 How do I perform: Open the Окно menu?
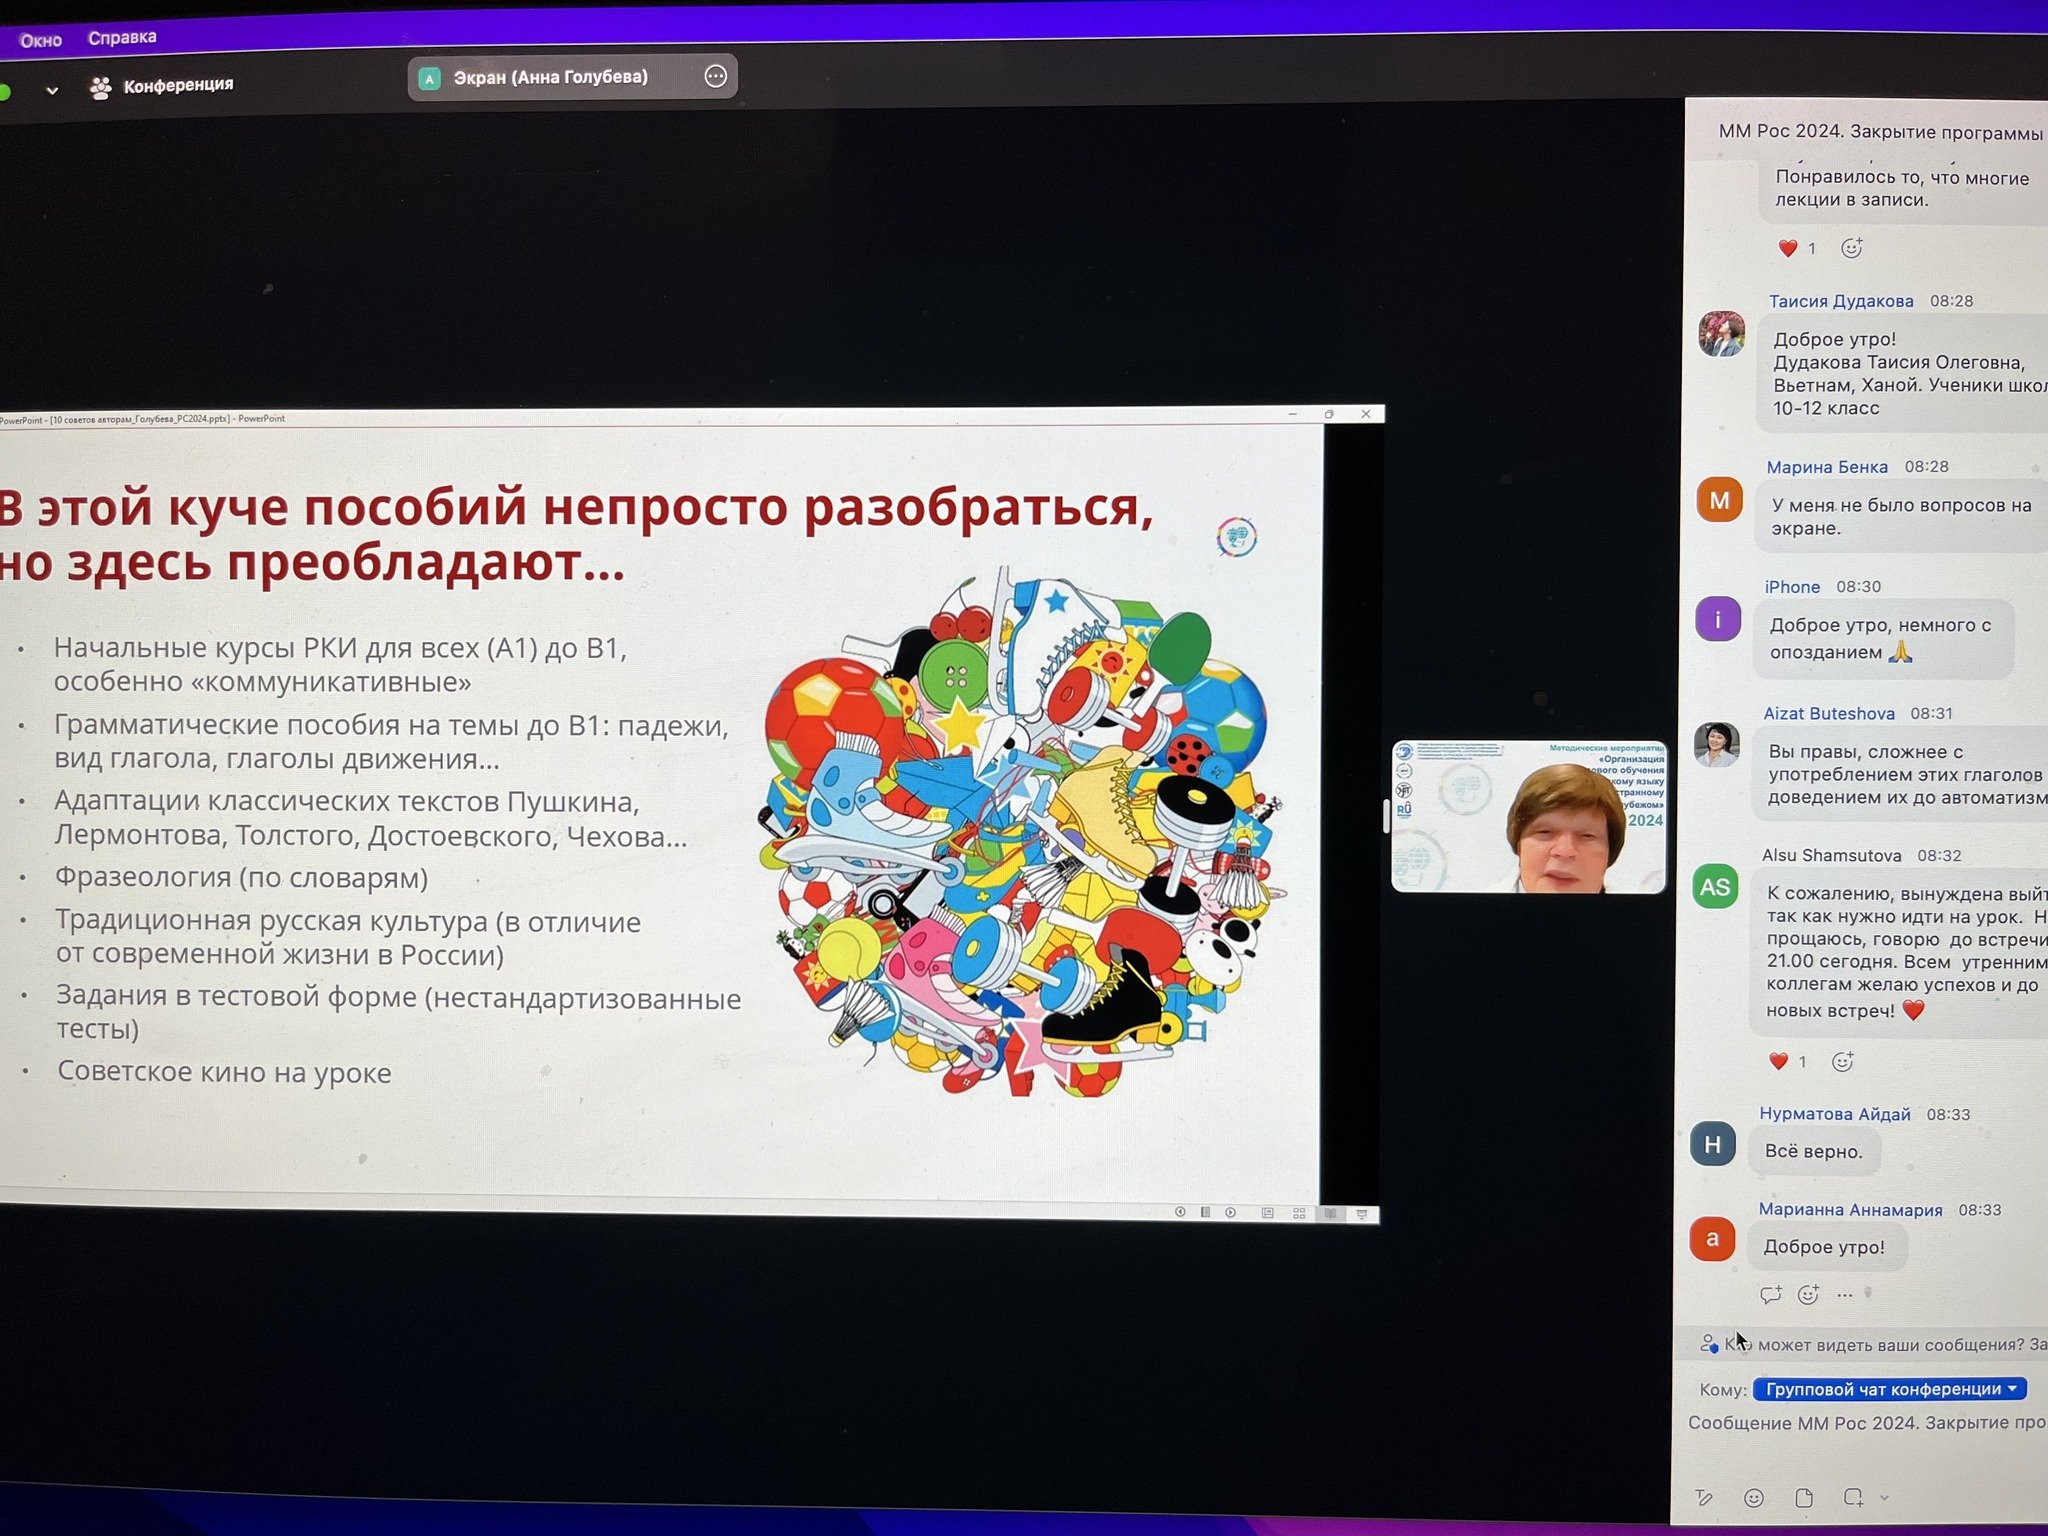41,40
